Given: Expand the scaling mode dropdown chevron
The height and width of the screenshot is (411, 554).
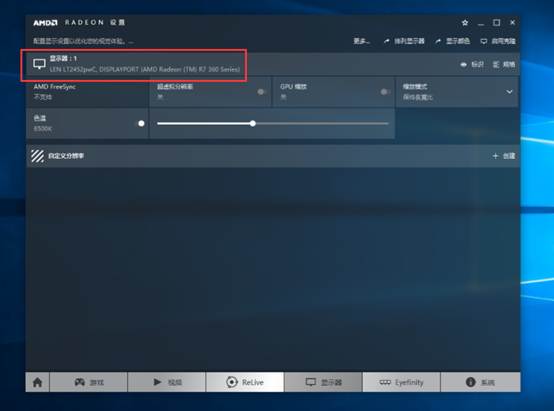Looking at the screenshot, I should click(x=509, y=92).
